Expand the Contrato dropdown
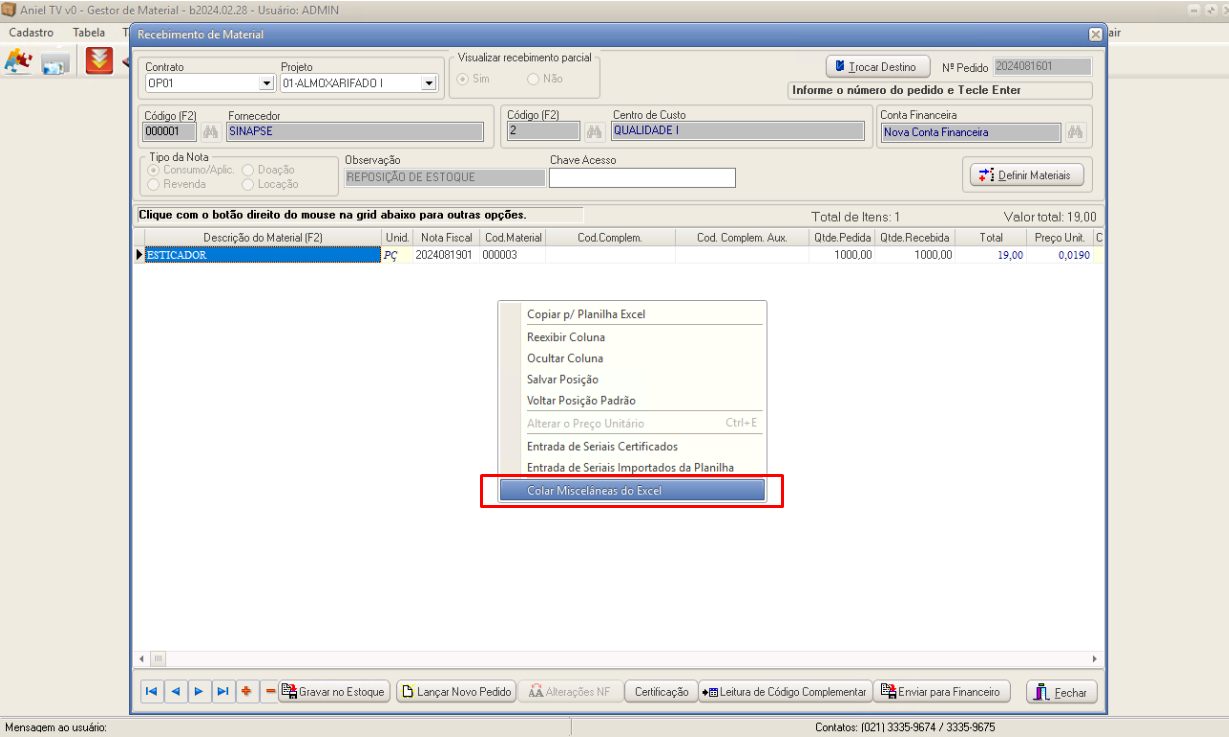 (x=266, y=84)
